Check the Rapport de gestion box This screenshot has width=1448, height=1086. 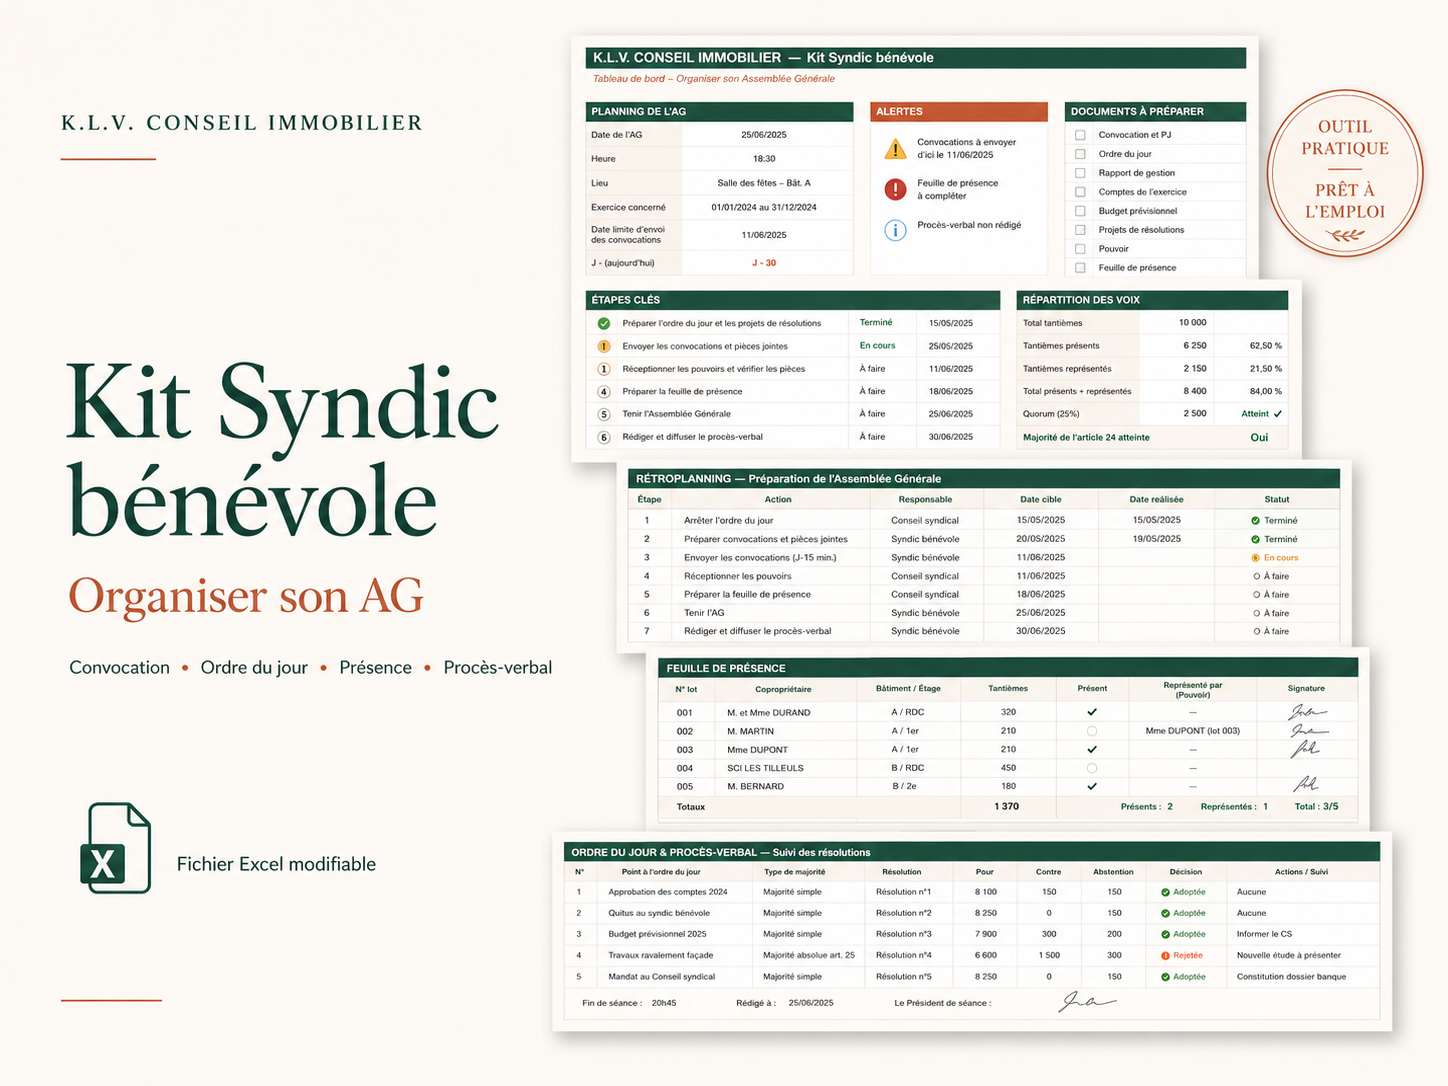point(1080,173)
